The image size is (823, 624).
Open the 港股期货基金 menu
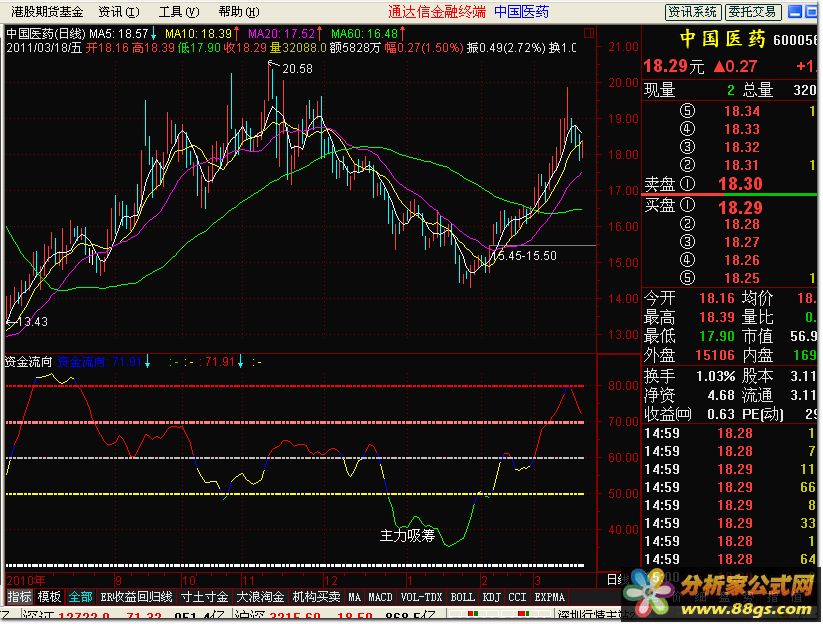(47, 12)
